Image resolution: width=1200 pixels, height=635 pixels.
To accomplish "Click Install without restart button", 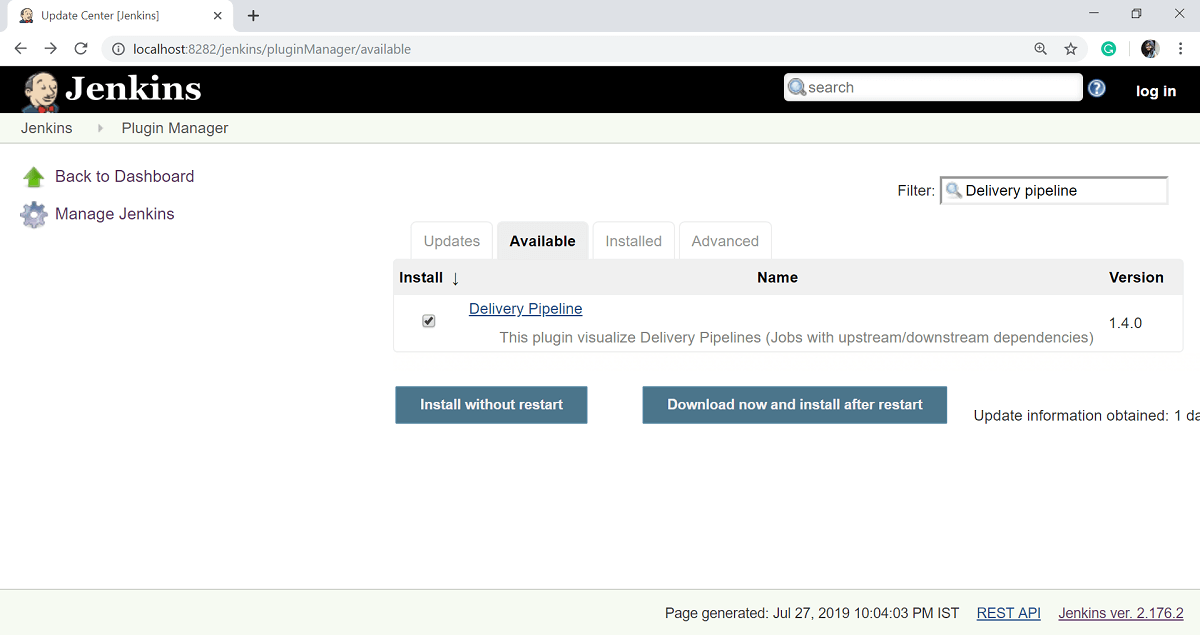I will click(x=491, y=405).
